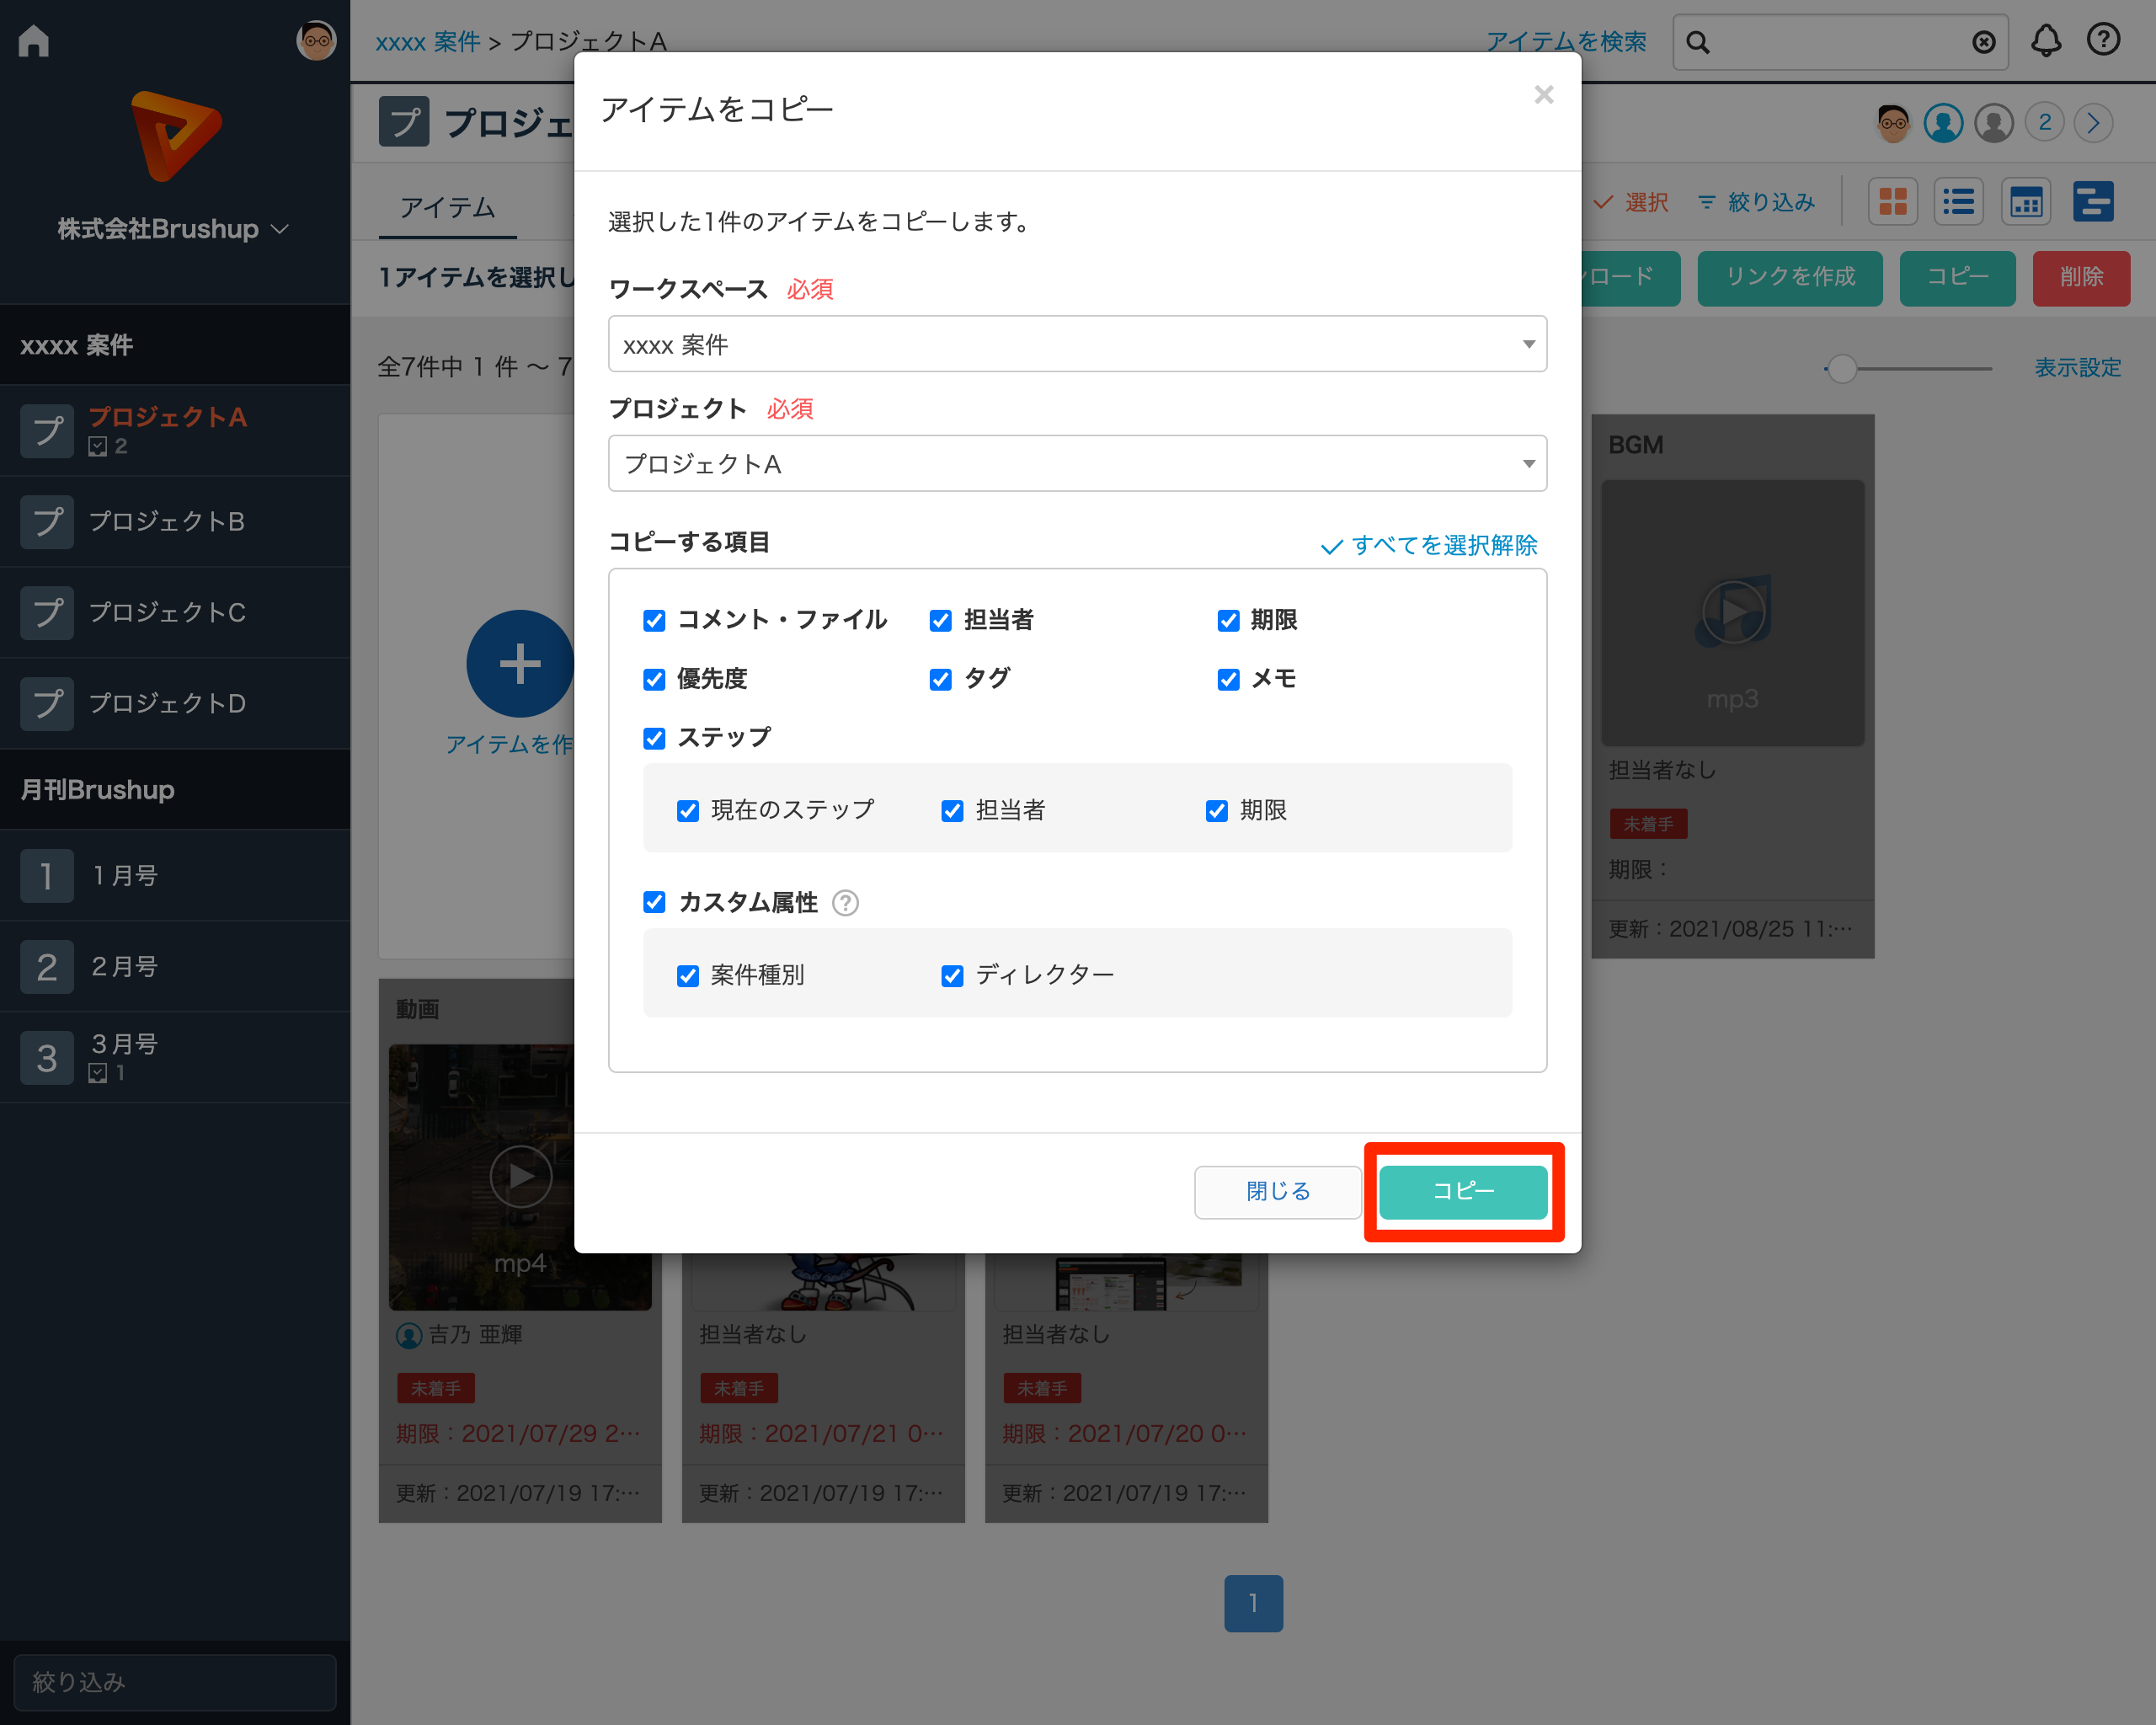The height and width of the screenshot is (1725, 2156).
Task: Click custom attributes help icon
Action: (x=845, y=903)
